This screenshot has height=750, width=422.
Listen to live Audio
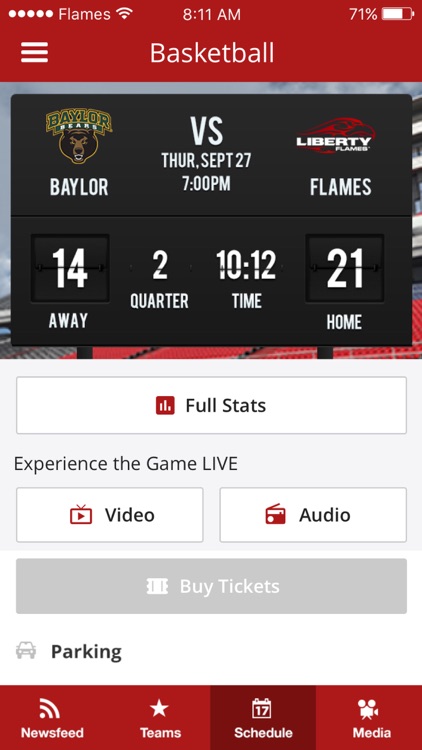coord(313,515)
